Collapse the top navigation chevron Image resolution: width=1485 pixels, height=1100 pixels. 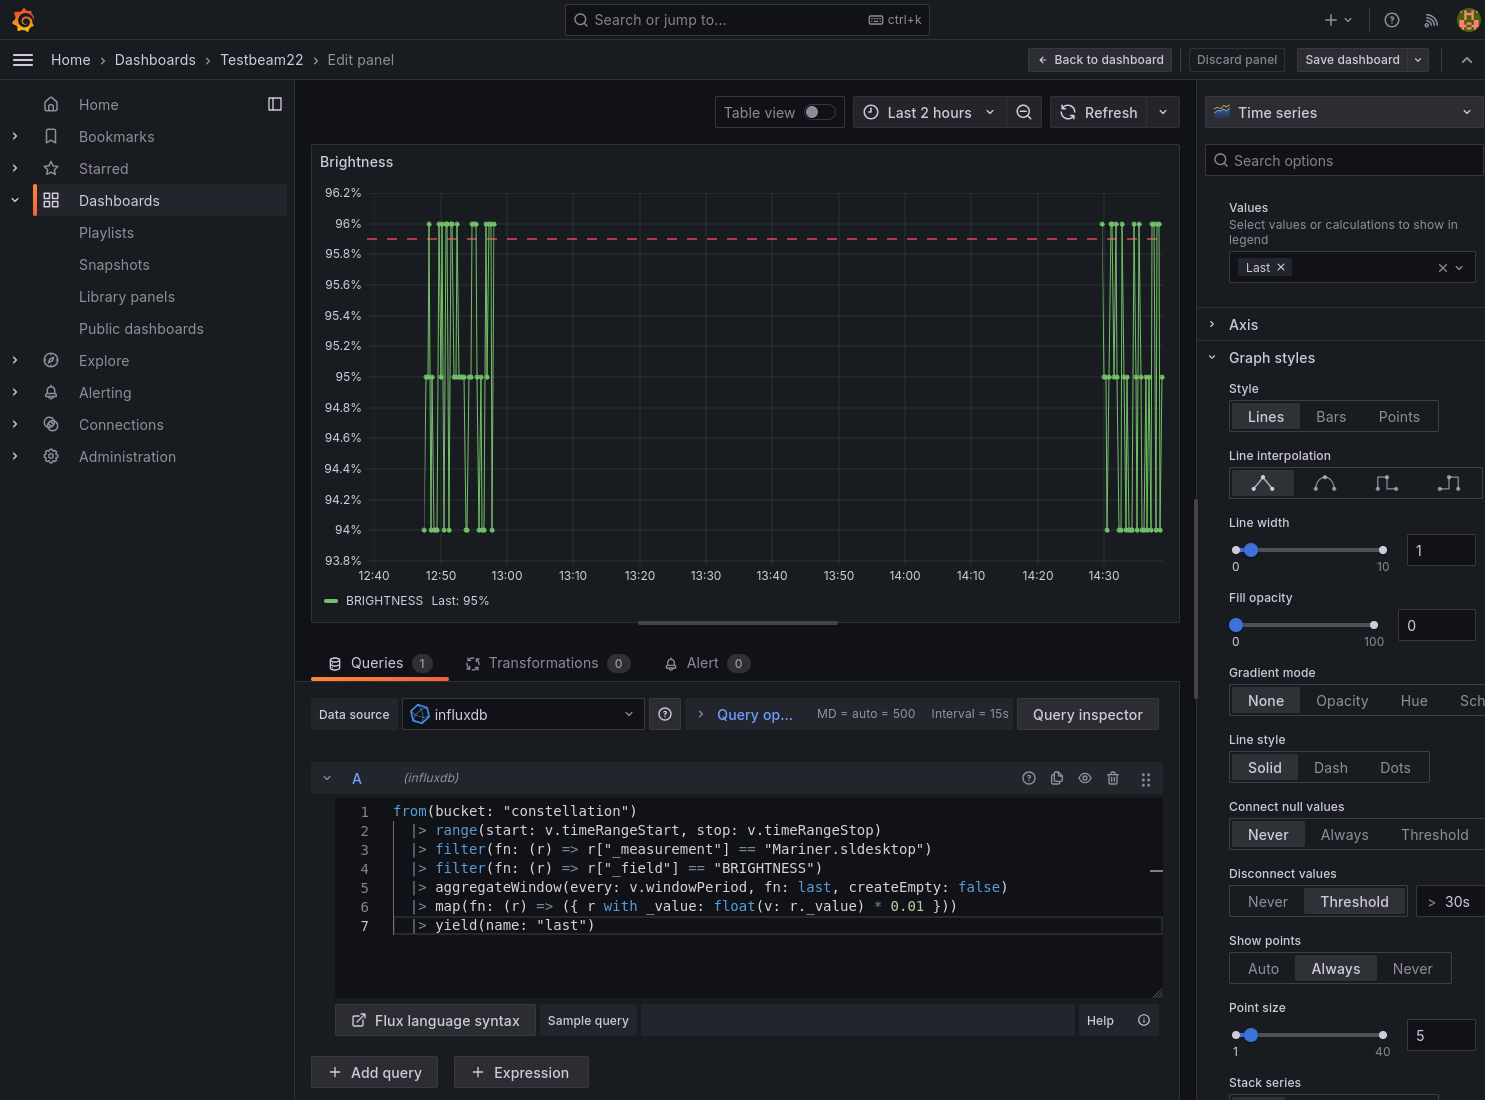(x=1466, y=60)
